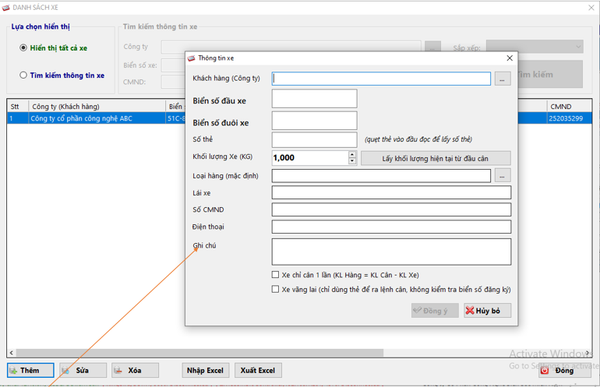Screen dimensions: 600x387
Task: Open browse button next to Loại hàng
Action: pos(502,176)
